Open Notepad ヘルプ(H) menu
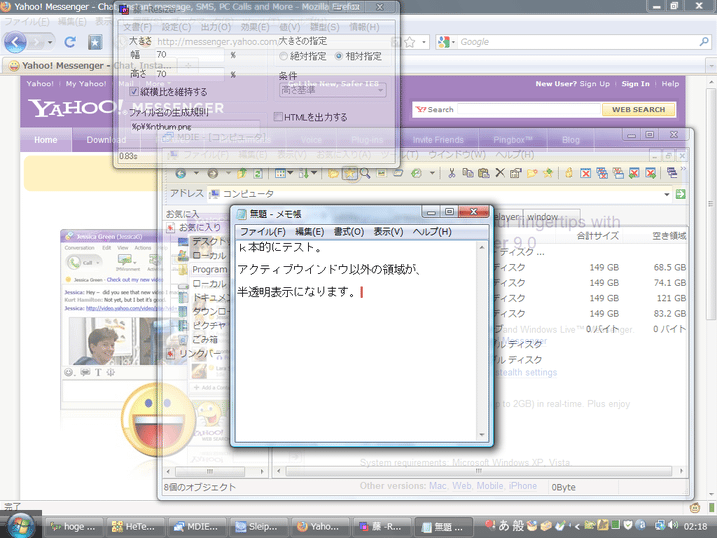Viewport: 717px width, 538px height. (432, 232)
